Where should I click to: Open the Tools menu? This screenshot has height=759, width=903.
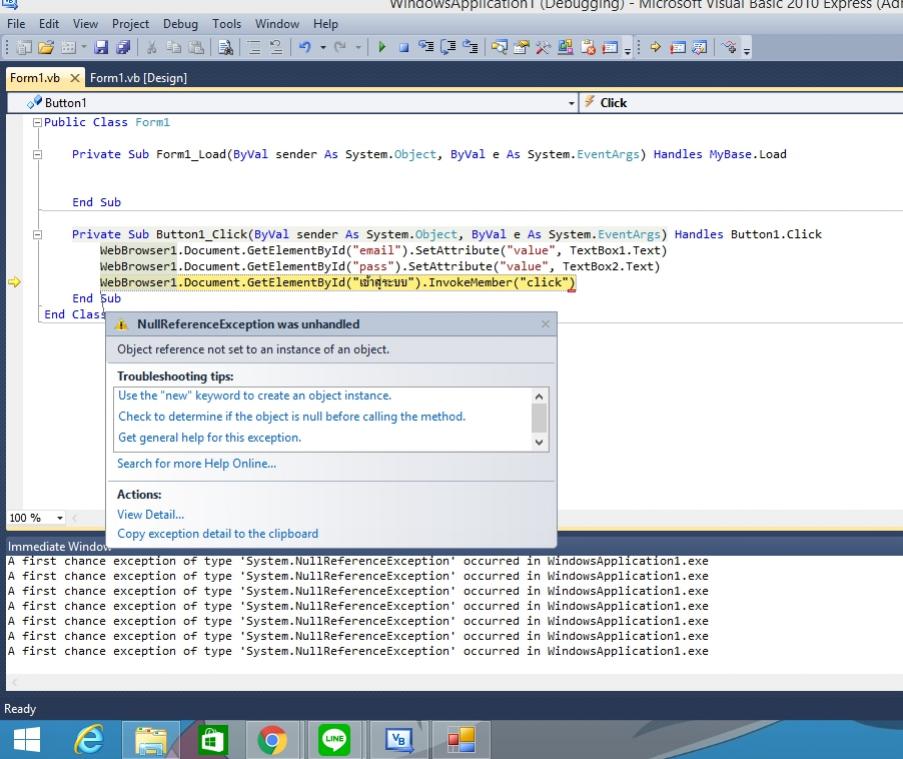point(226,24)
